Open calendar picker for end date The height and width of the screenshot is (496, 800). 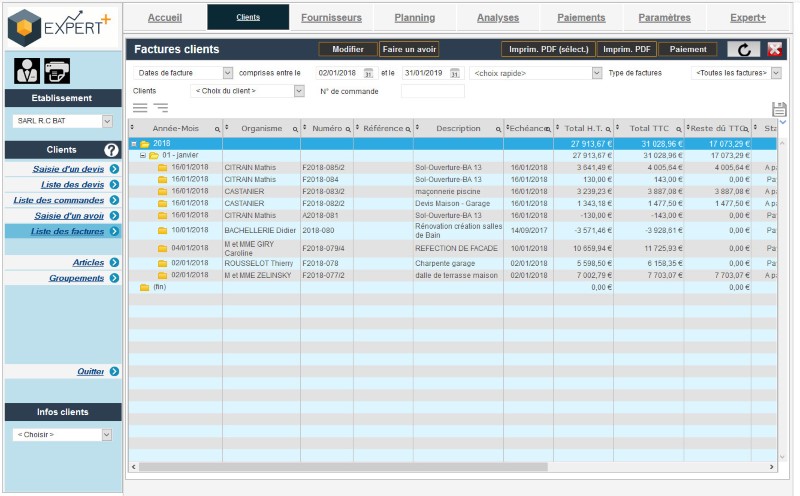[x=455, y=73]
